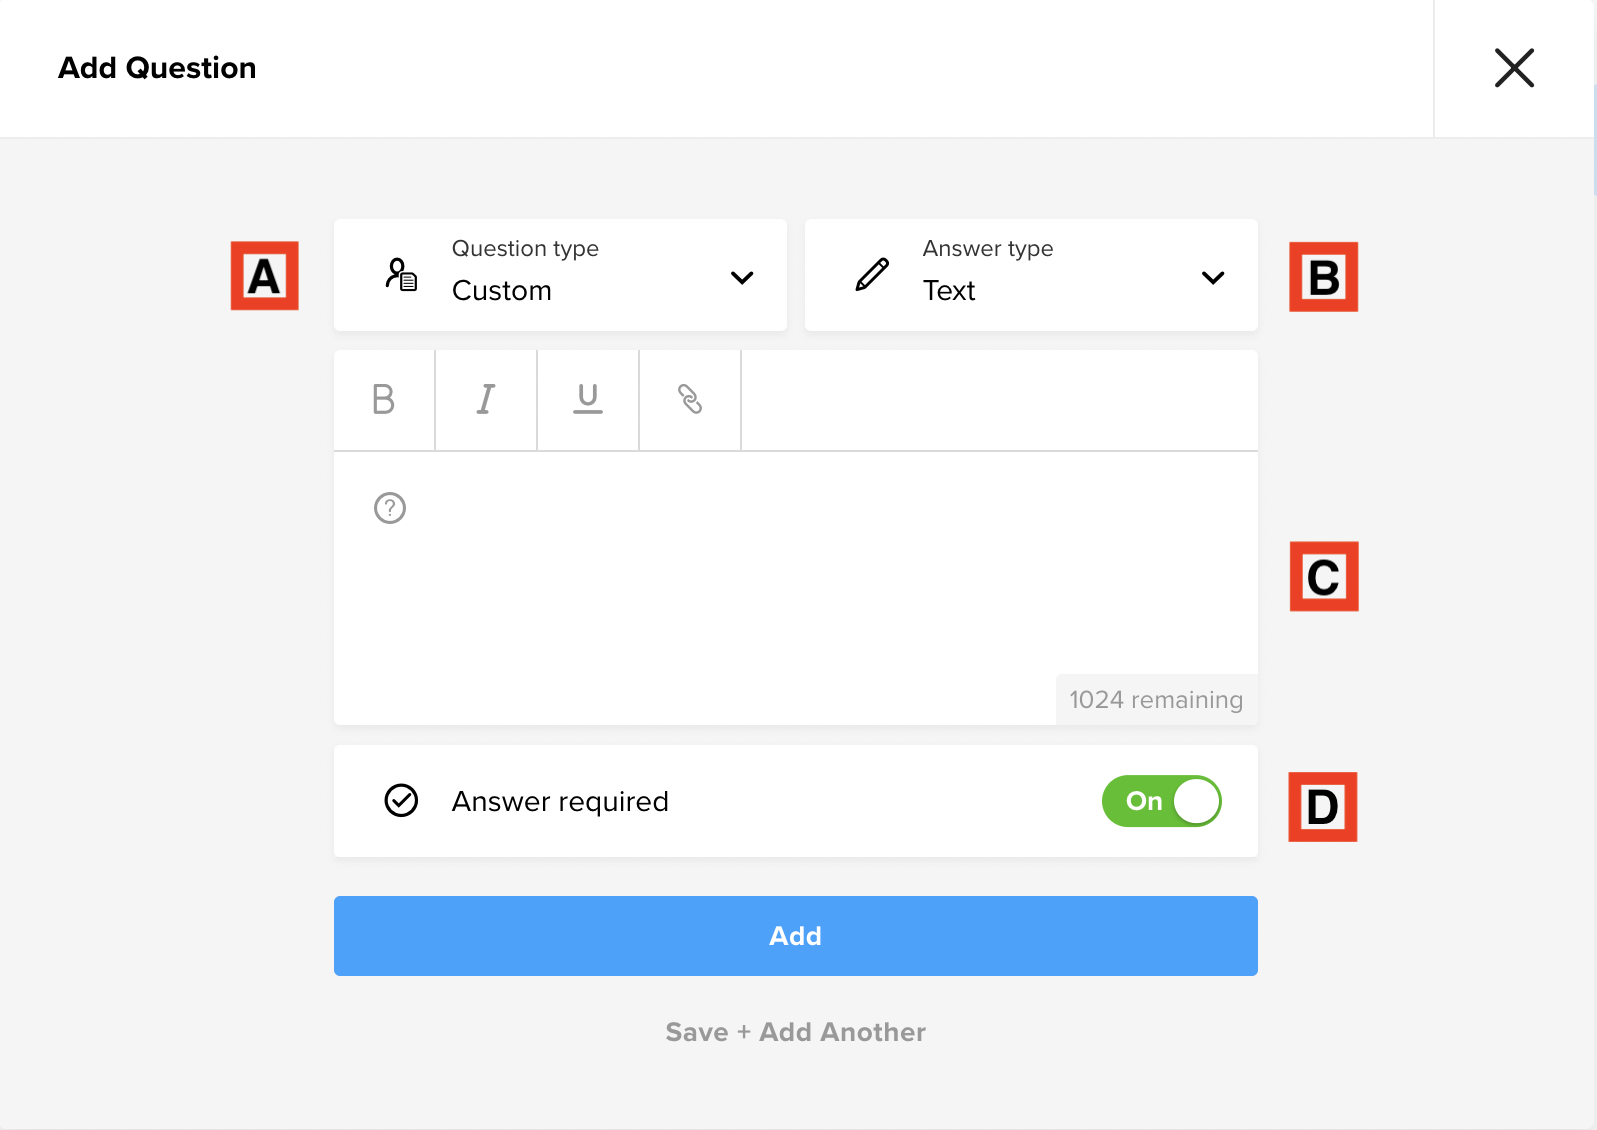The height and width of the screenshot is (1130, 1597).
Task: Apply italic formatting icon
Action: [x=486, y=400]
